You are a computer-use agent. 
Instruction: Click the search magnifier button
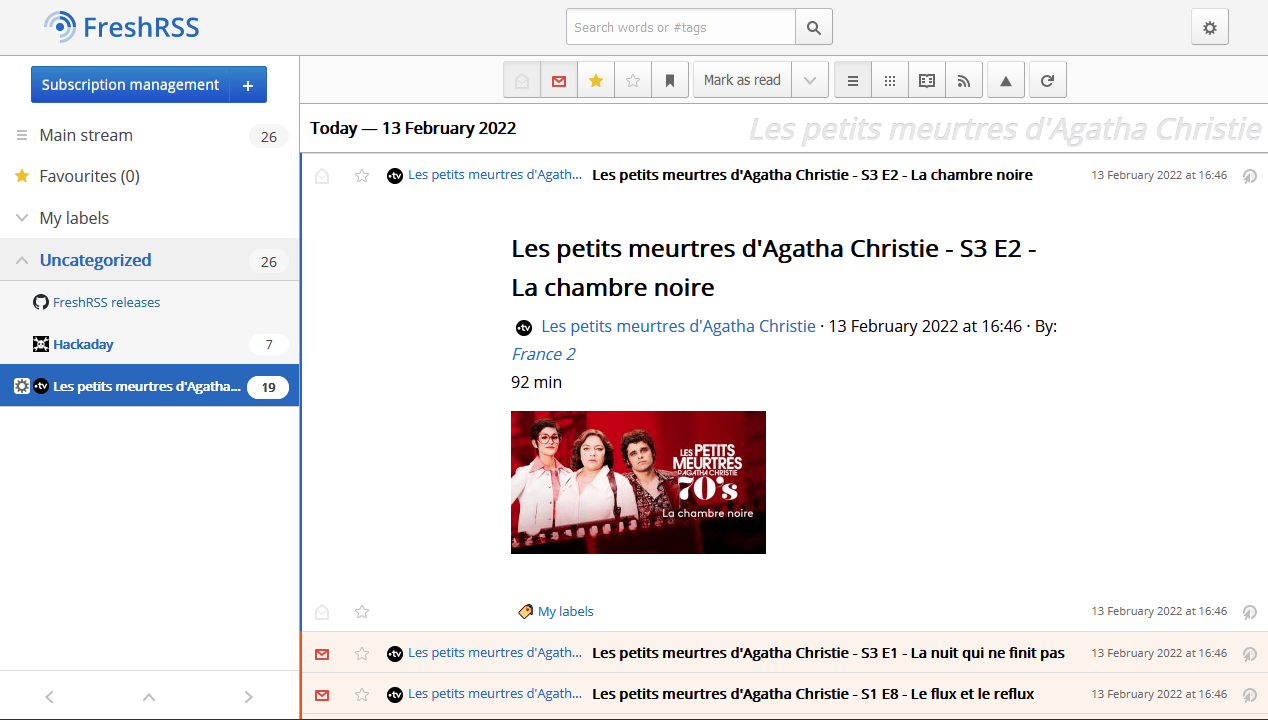click(814, 27)
